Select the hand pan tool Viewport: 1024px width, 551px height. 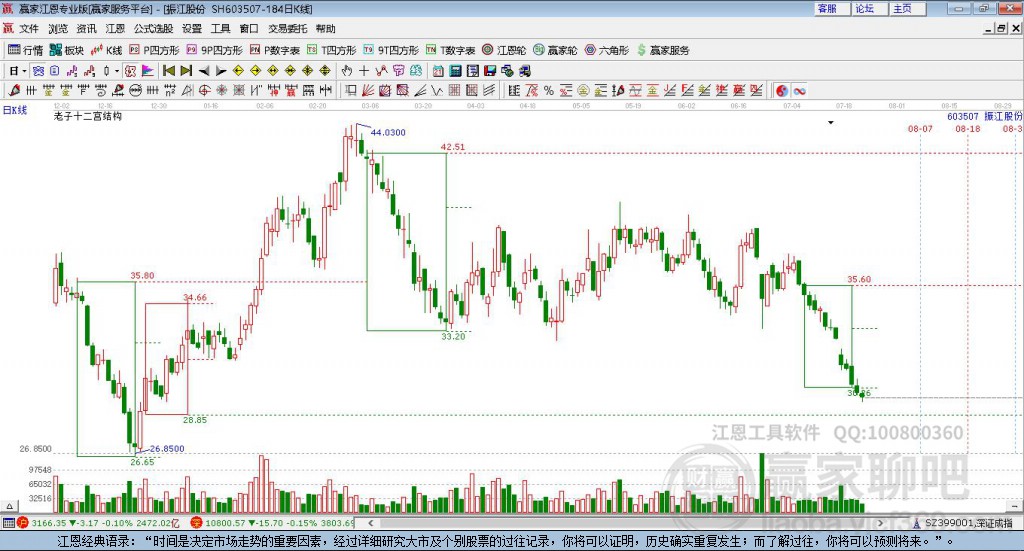click(346, 71)
